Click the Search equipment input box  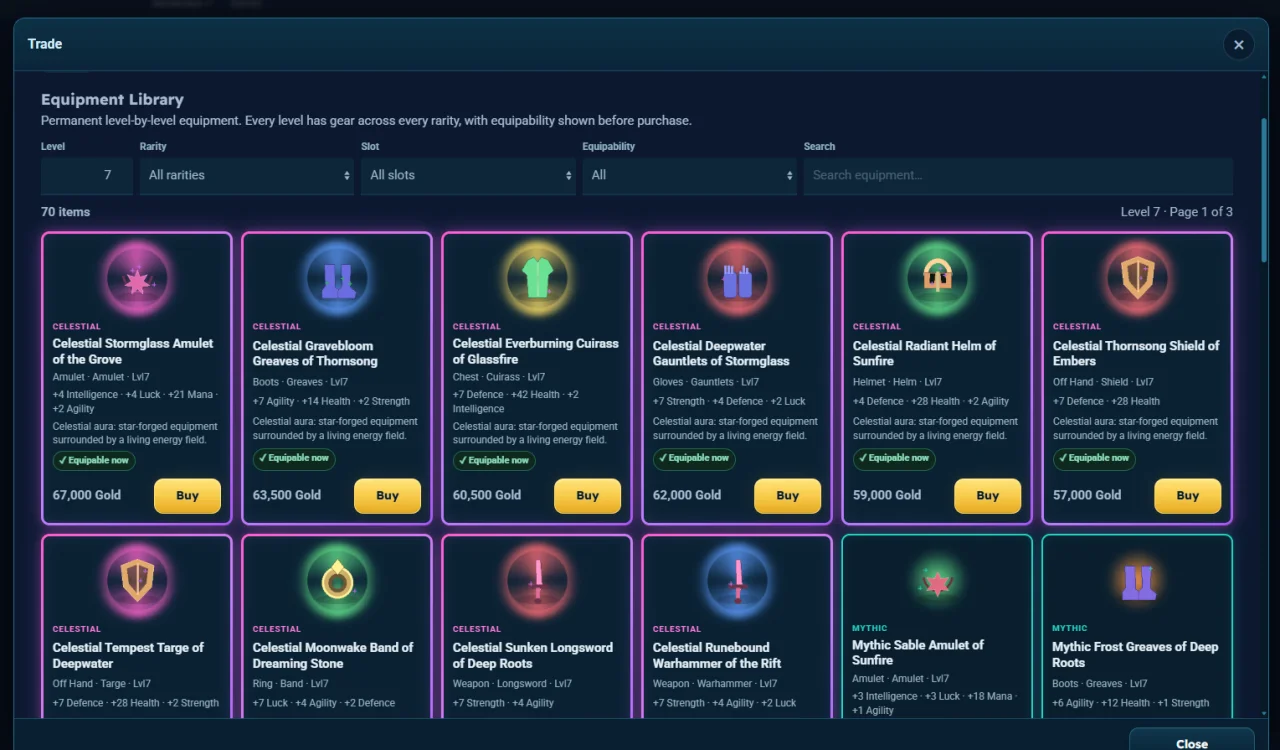(1018, 175)
